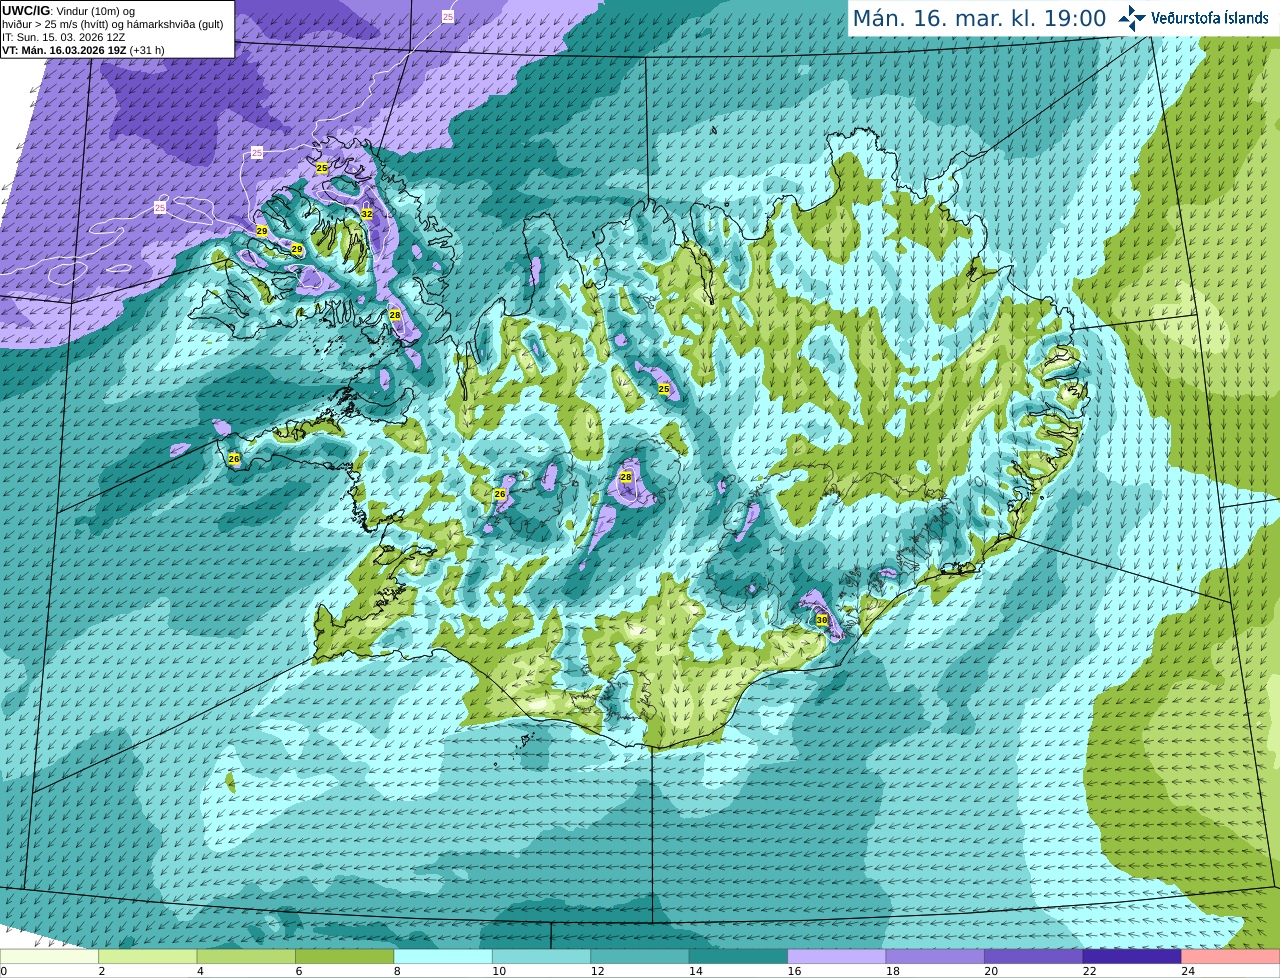Pick the light cyan 8–10 m/s legend swatch

tap(443, 956)
